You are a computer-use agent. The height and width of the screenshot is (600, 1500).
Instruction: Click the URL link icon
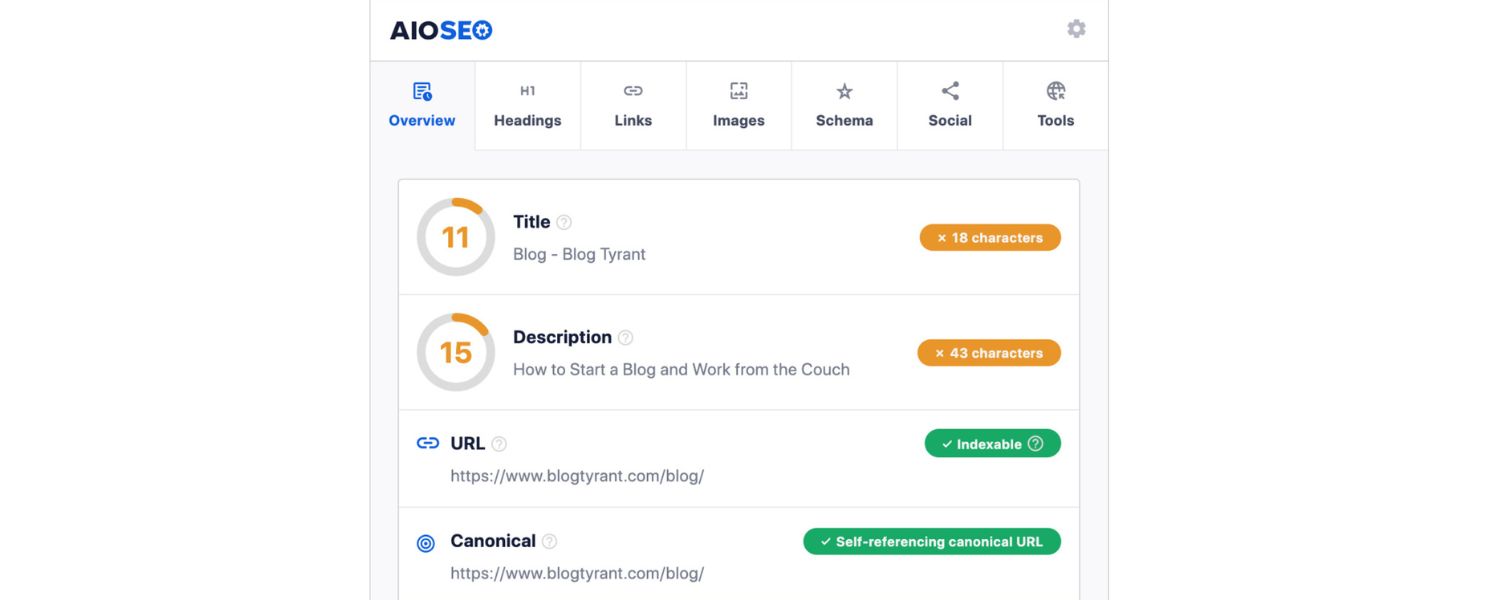(427, 443)
